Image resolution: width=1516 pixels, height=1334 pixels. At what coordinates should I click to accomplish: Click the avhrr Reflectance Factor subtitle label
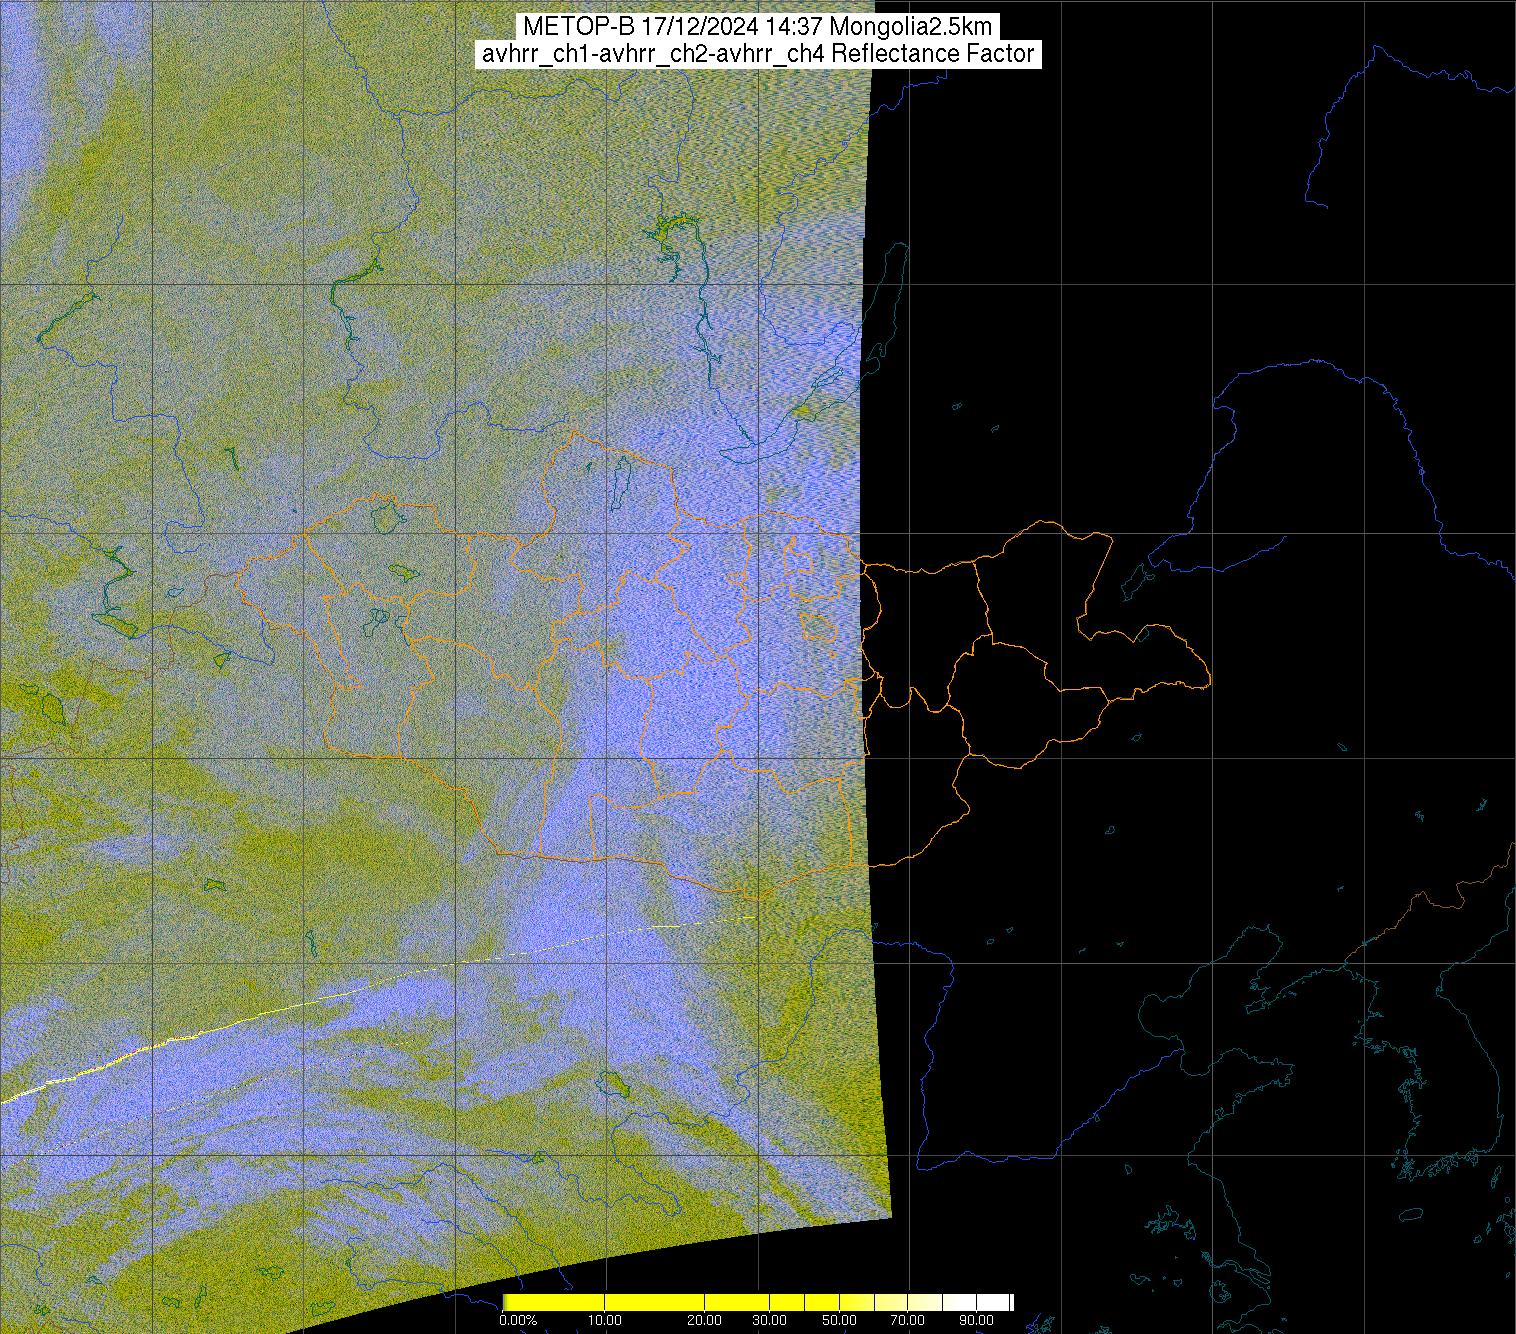(757, 54)
